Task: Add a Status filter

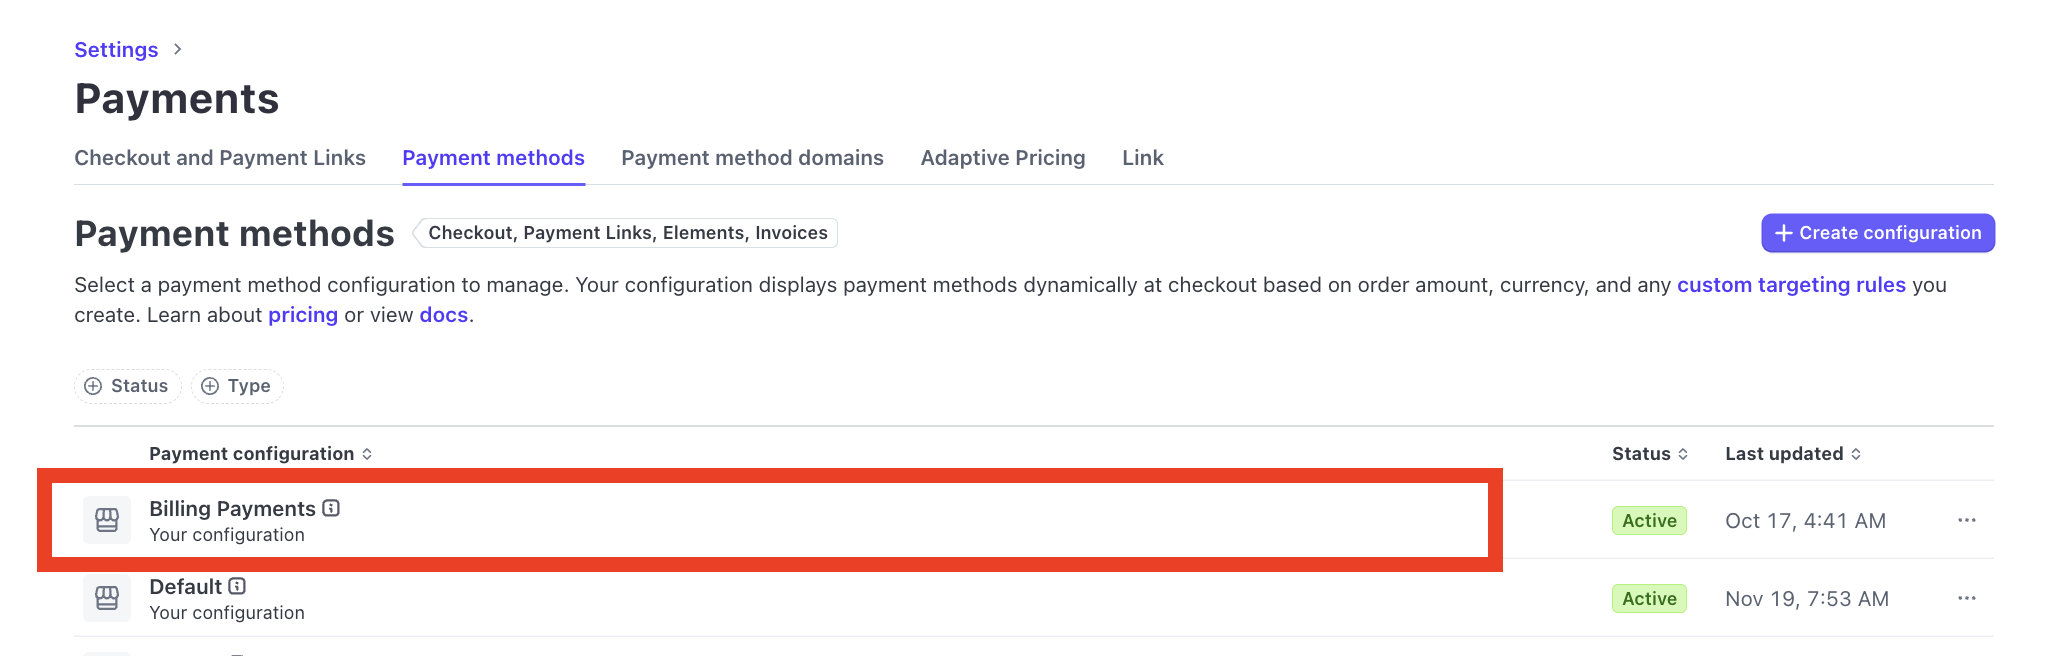Action: point(127,386)
